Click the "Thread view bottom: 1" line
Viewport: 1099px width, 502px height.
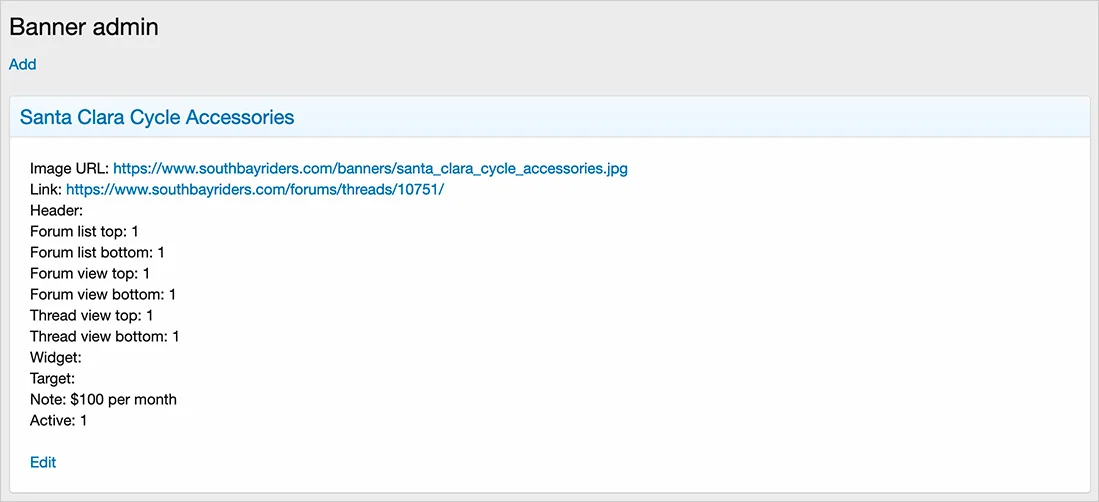point(105,336)
